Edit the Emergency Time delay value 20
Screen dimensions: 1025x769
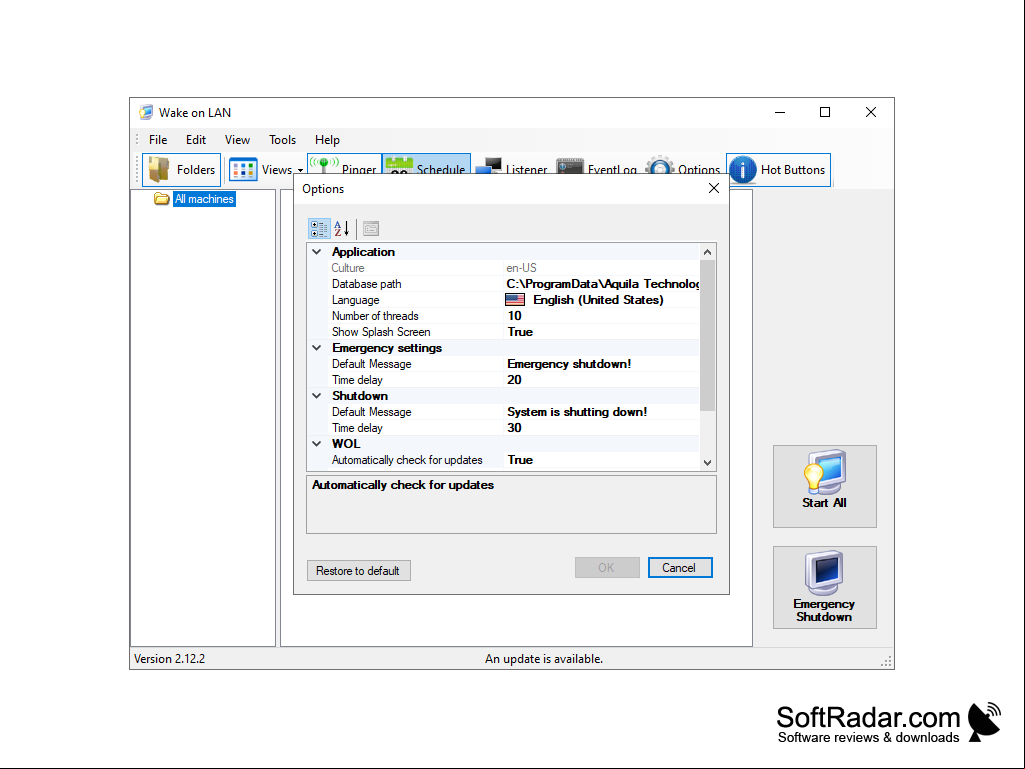coord(601,380)
